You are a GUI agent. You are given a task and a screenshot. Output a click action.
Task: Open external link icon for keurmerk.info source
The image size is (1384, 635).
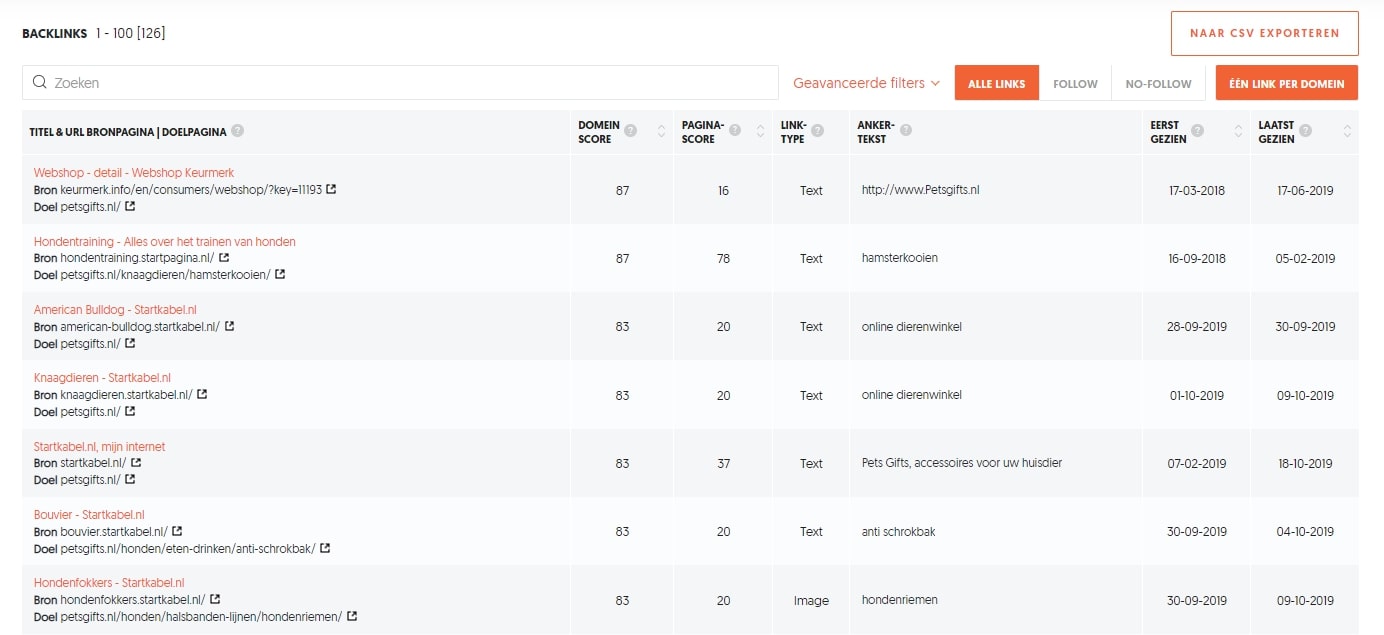coord(331,189)
